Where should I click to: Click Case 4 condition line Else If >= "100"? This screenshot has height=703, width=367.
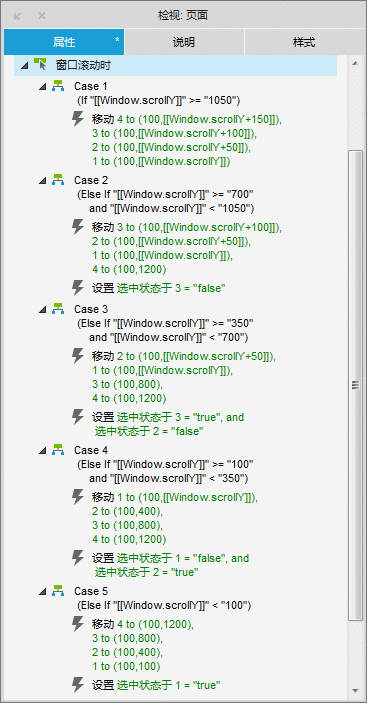(x=165, y=464)
